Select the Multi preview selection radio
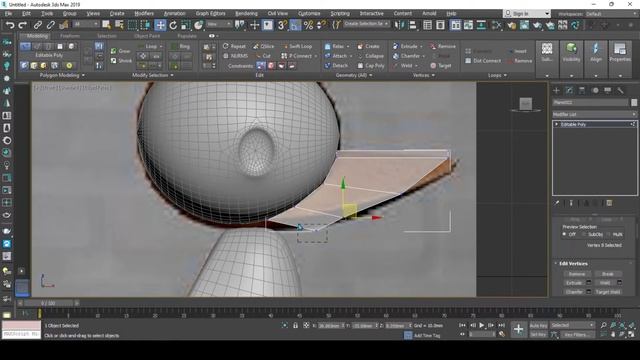Viewport: 640px width, 360px height. click(x=609, y=234)
